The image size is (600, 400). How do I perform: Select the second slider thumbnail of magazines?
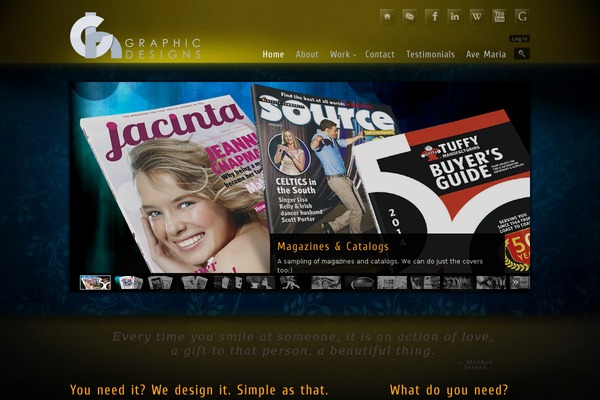click(129, 282)
